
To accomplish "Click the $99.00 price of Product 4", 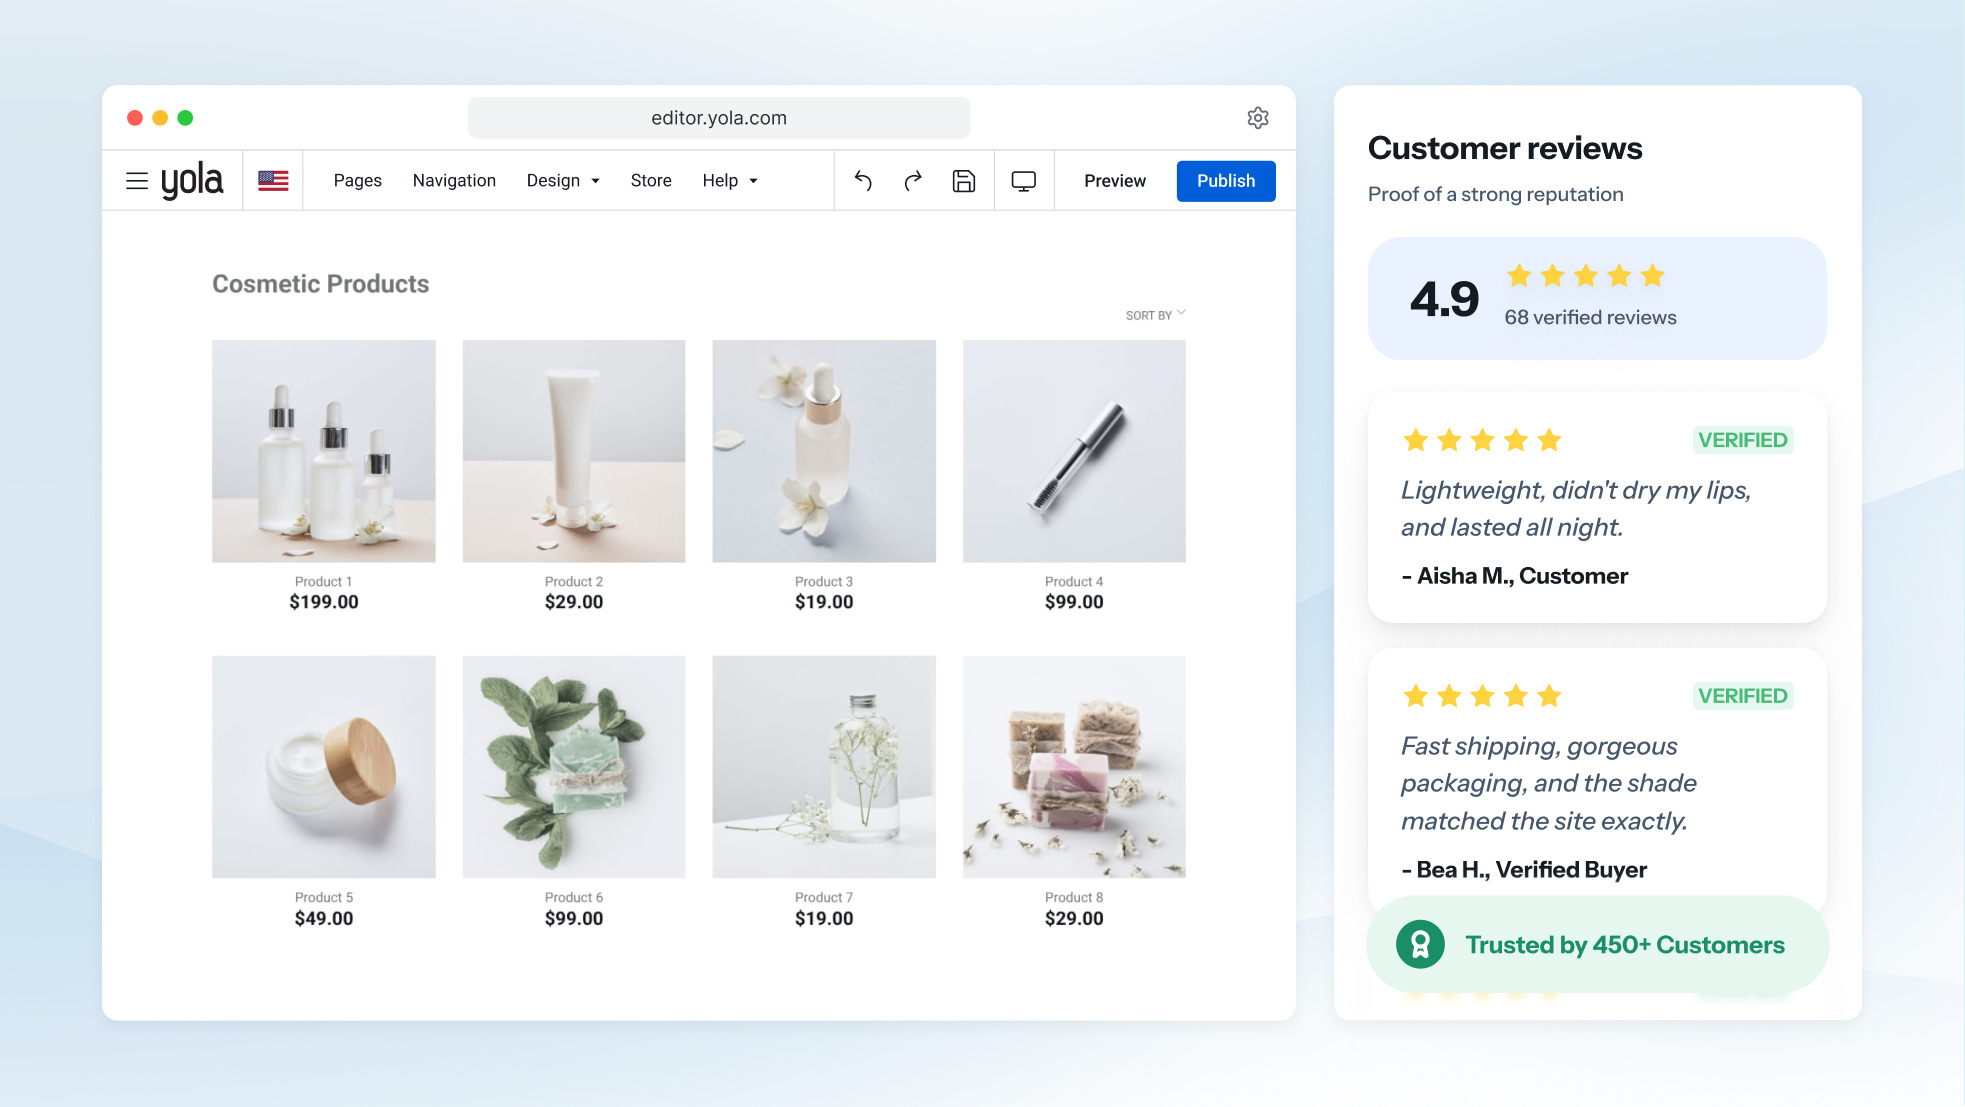I will tap(1074, 602).
